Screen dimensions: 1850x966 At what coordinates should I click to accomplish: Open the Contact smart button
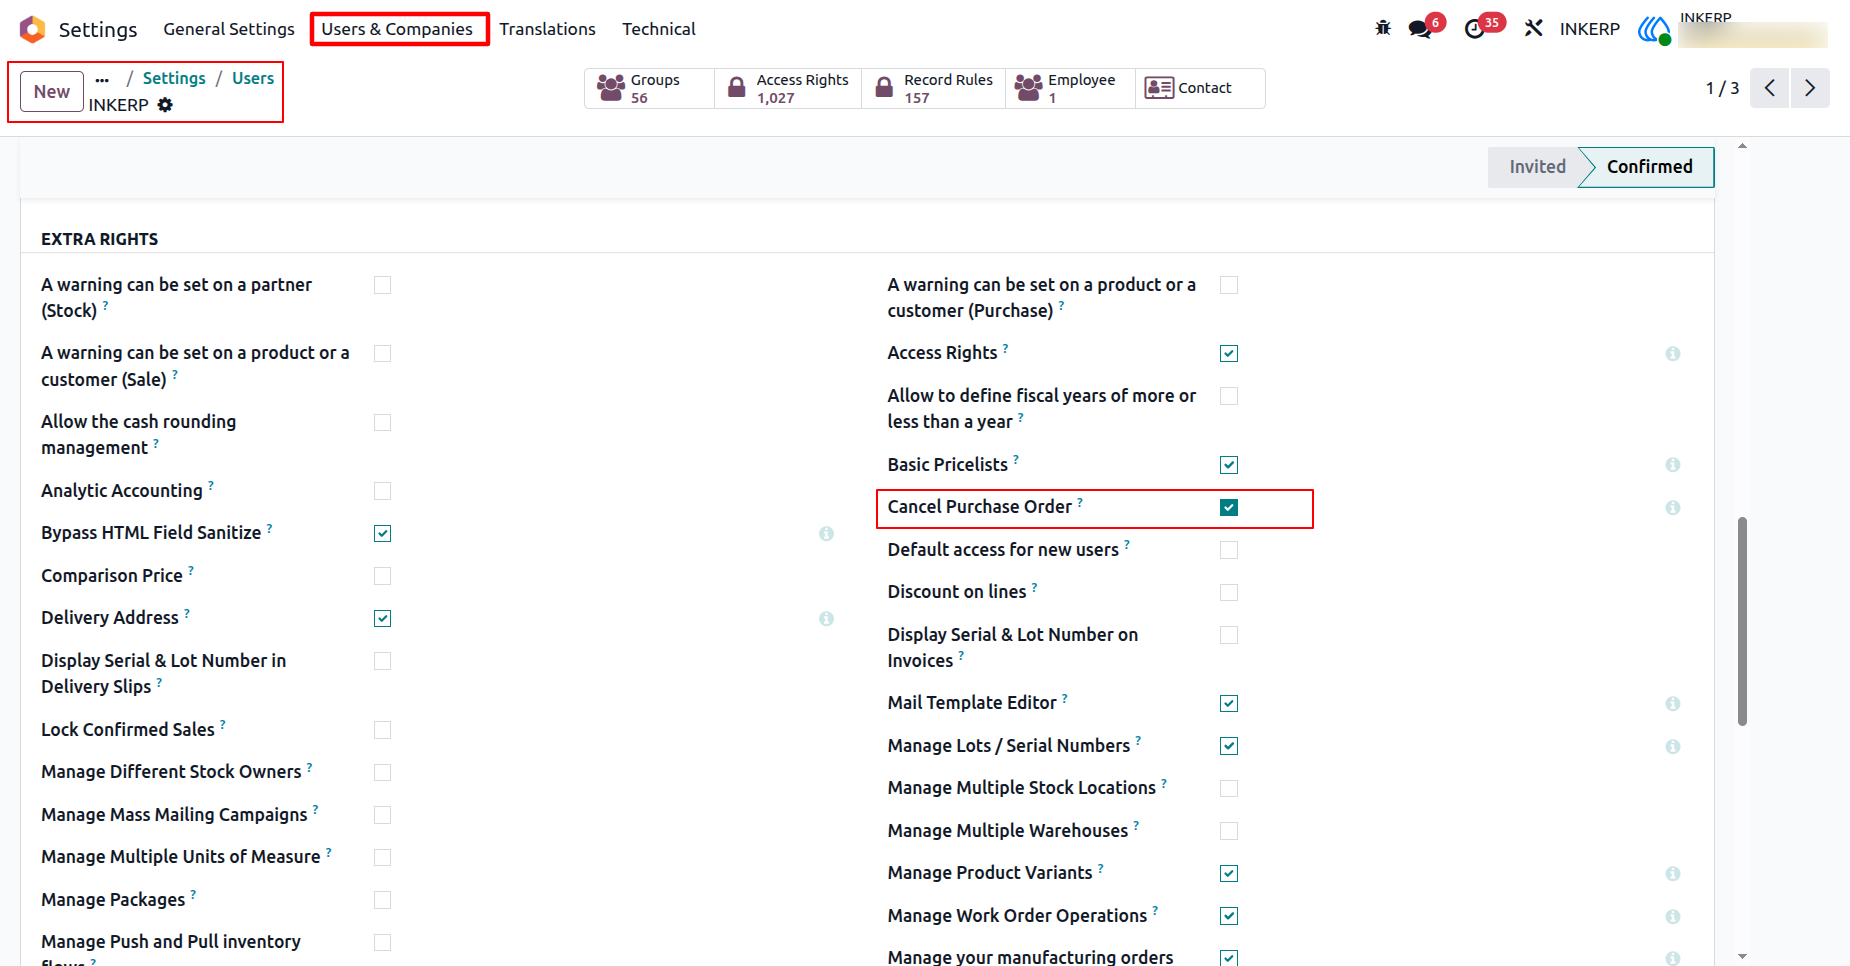point(1200,88)
